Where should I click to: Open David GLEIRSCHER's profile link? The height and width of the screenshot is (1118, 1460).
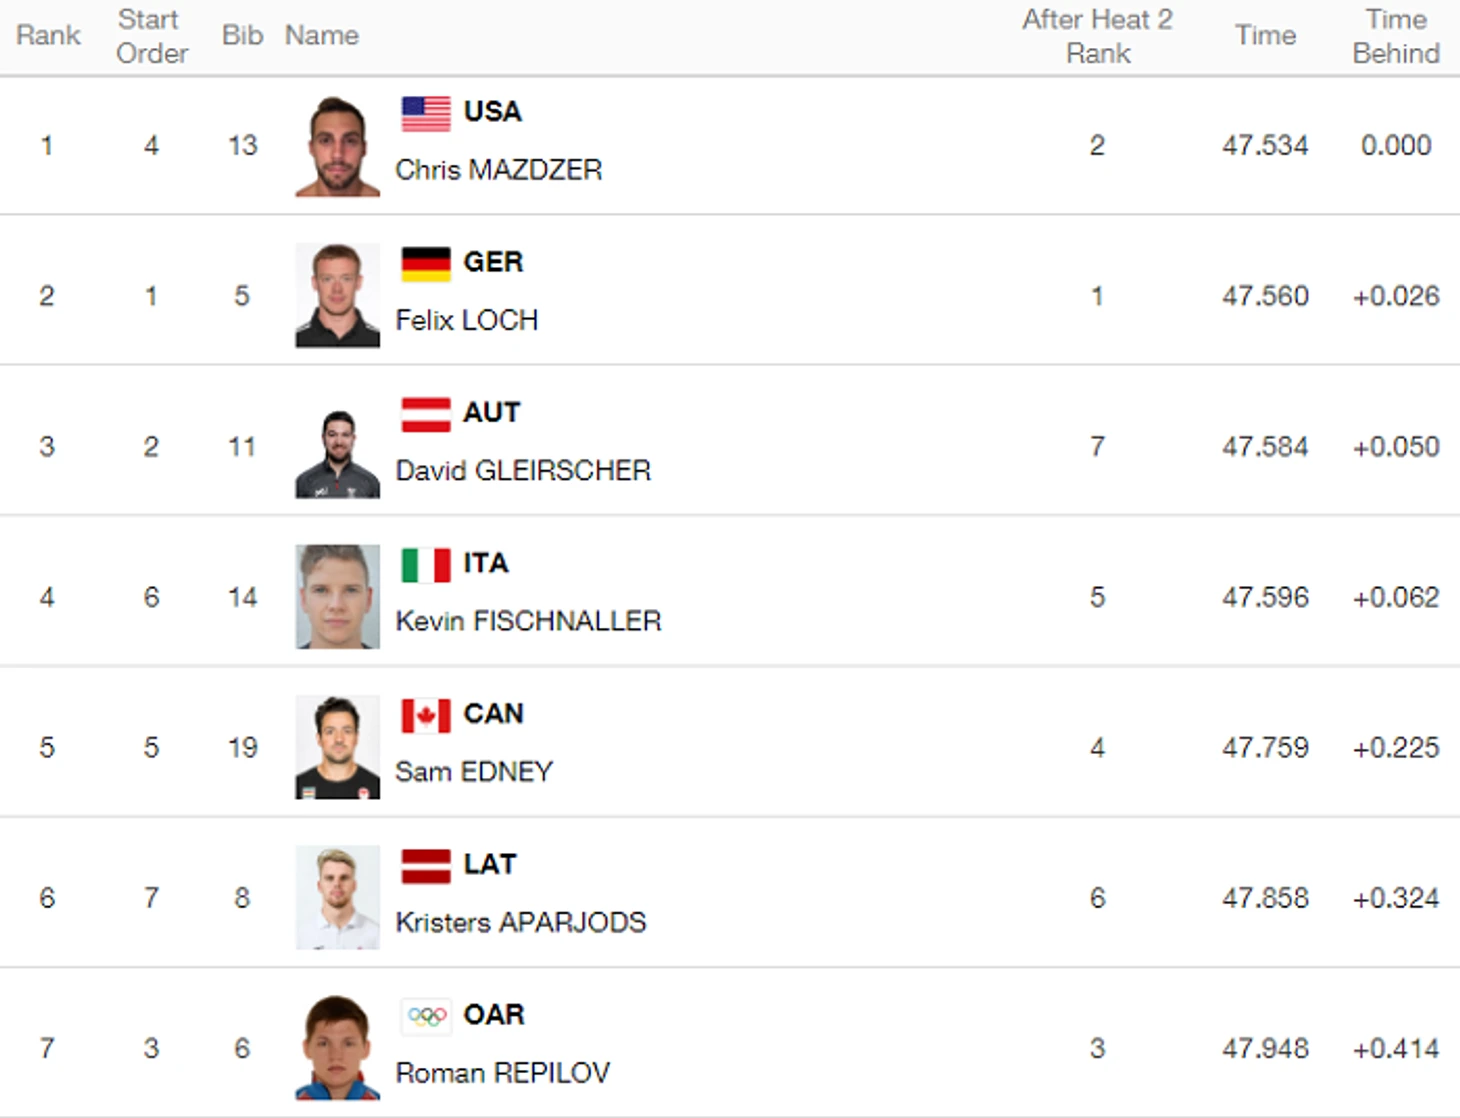coord(523,471)
